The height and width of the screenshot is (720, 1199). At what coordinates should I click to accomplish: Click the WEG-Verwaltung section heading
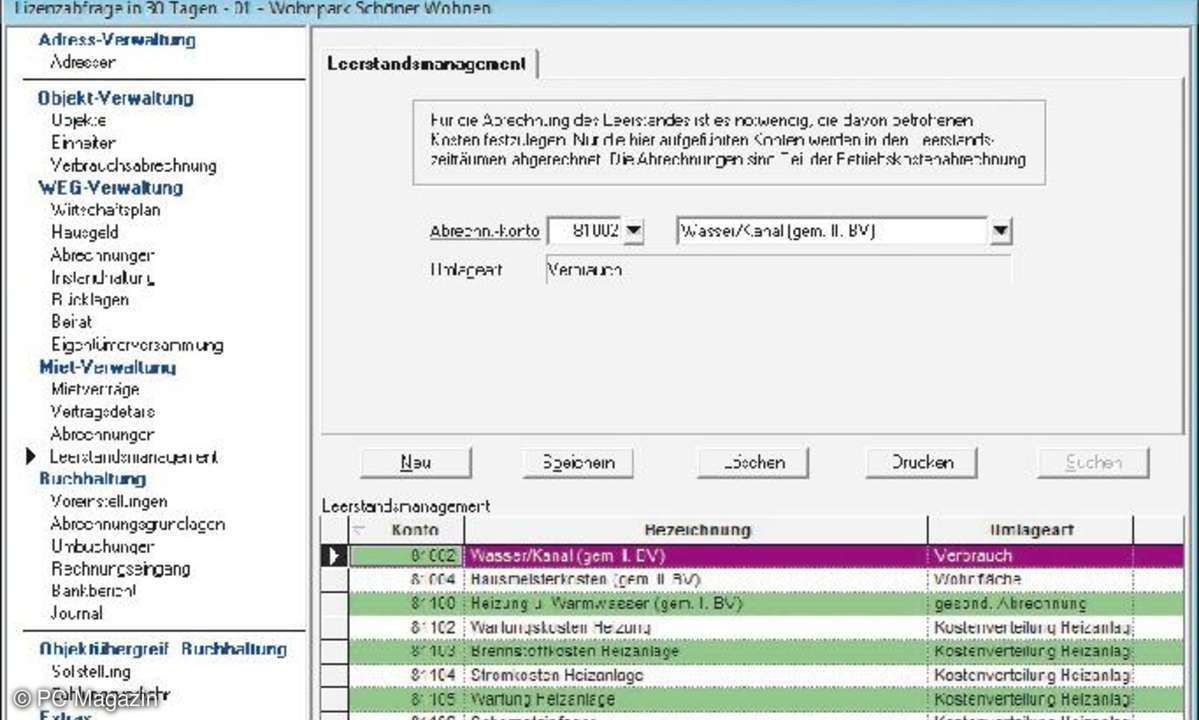(x=111, y=187)
